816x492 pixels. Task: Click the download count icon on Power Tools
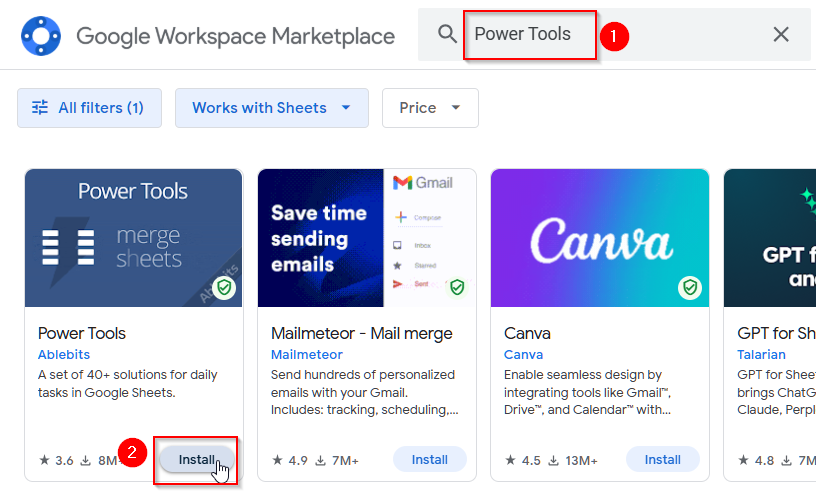[86, 461]
